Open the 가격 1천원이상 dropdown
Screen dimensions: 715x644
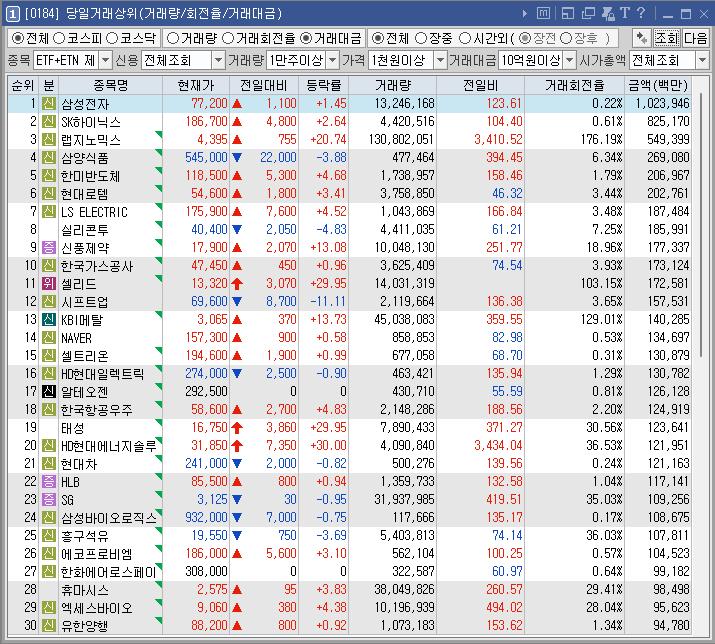pos(440,60)
